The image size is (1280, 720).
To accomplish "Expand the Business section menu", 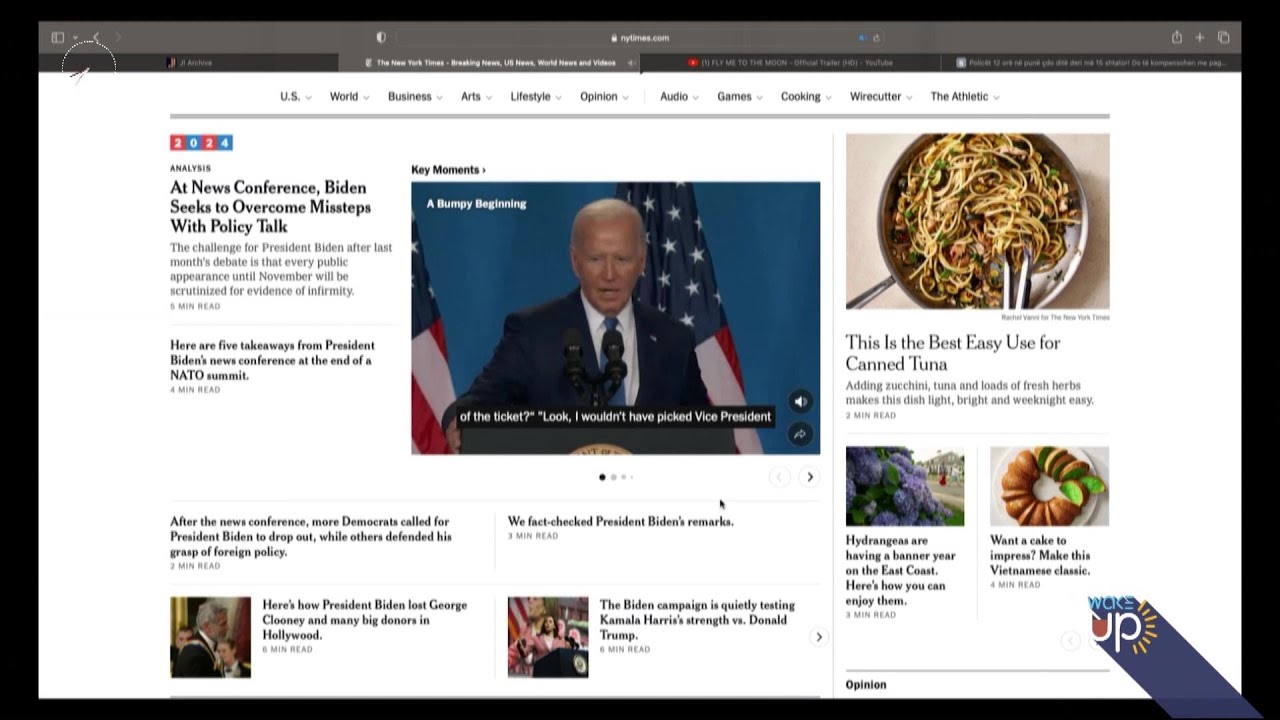I will (x=415, y=97).
